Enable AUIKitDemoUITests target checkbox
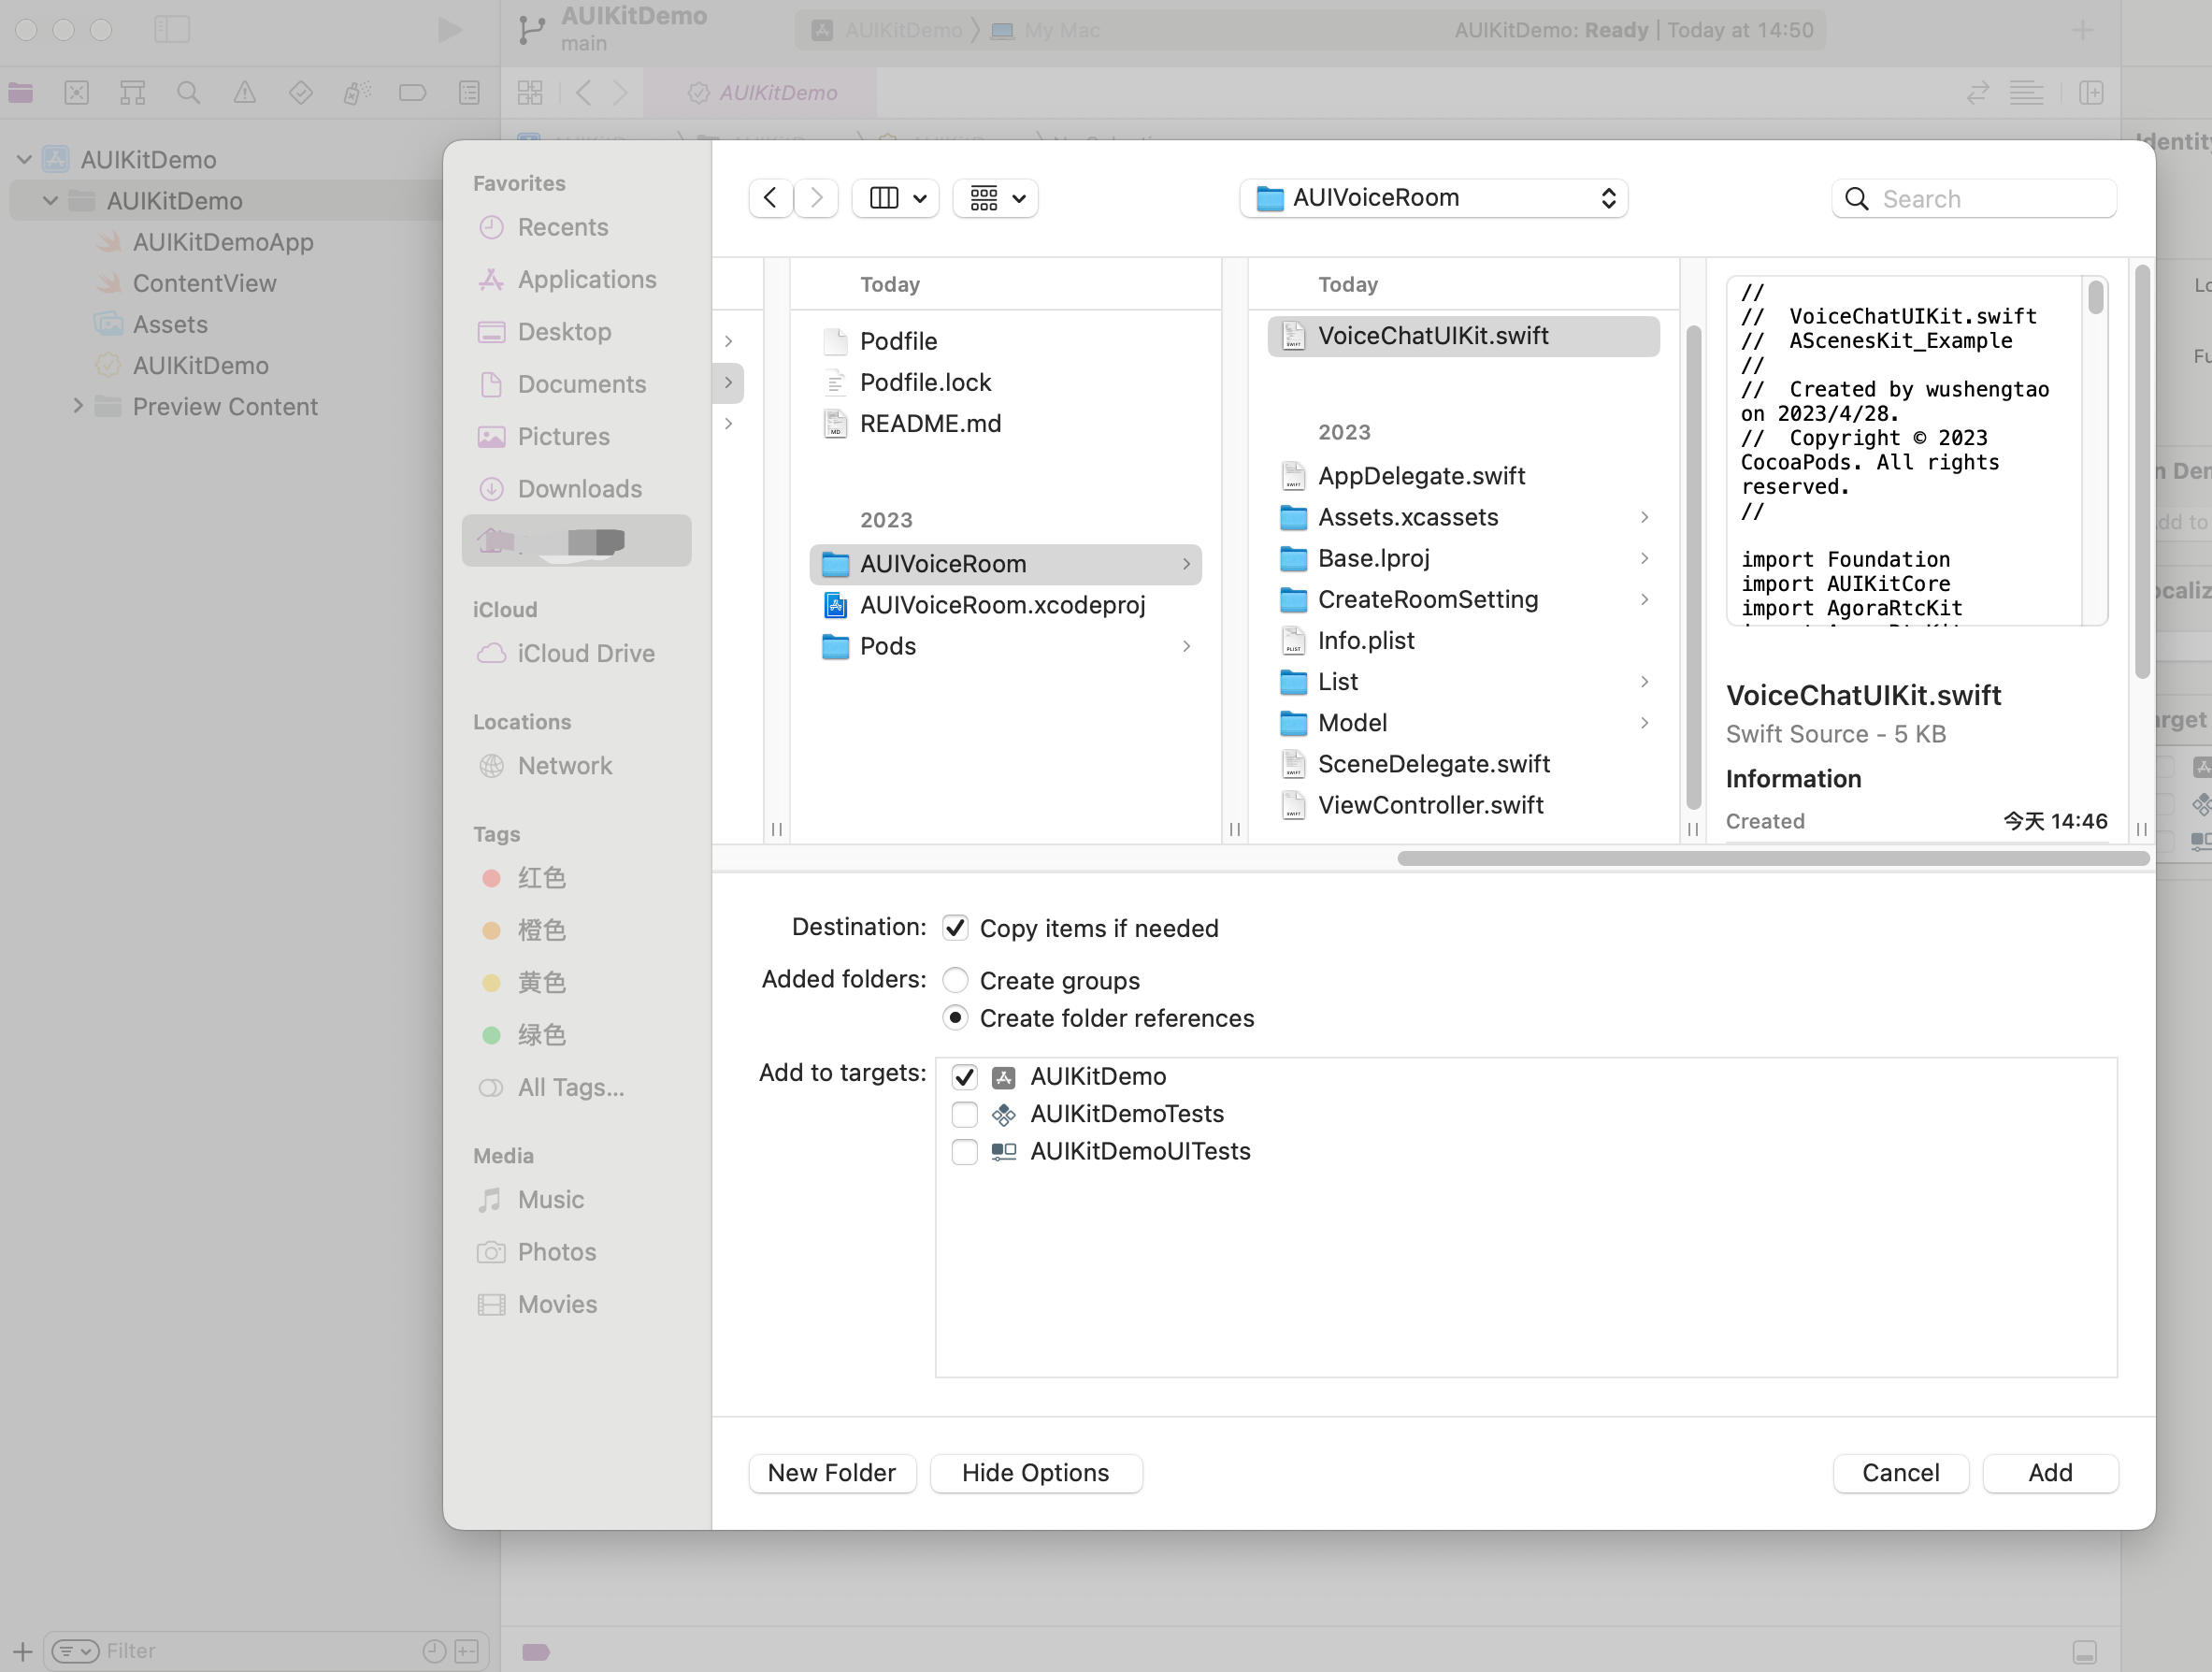Image resolution: width=2212 pixels, height=1672 pixels. pyautogui.click(x=964, y=1151)
